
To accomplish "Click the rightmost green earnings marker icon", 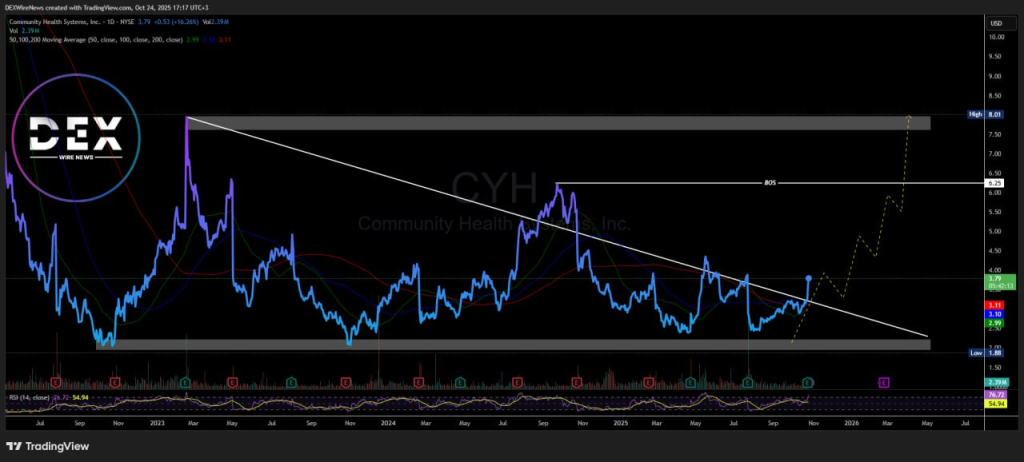I will point(807,382).
